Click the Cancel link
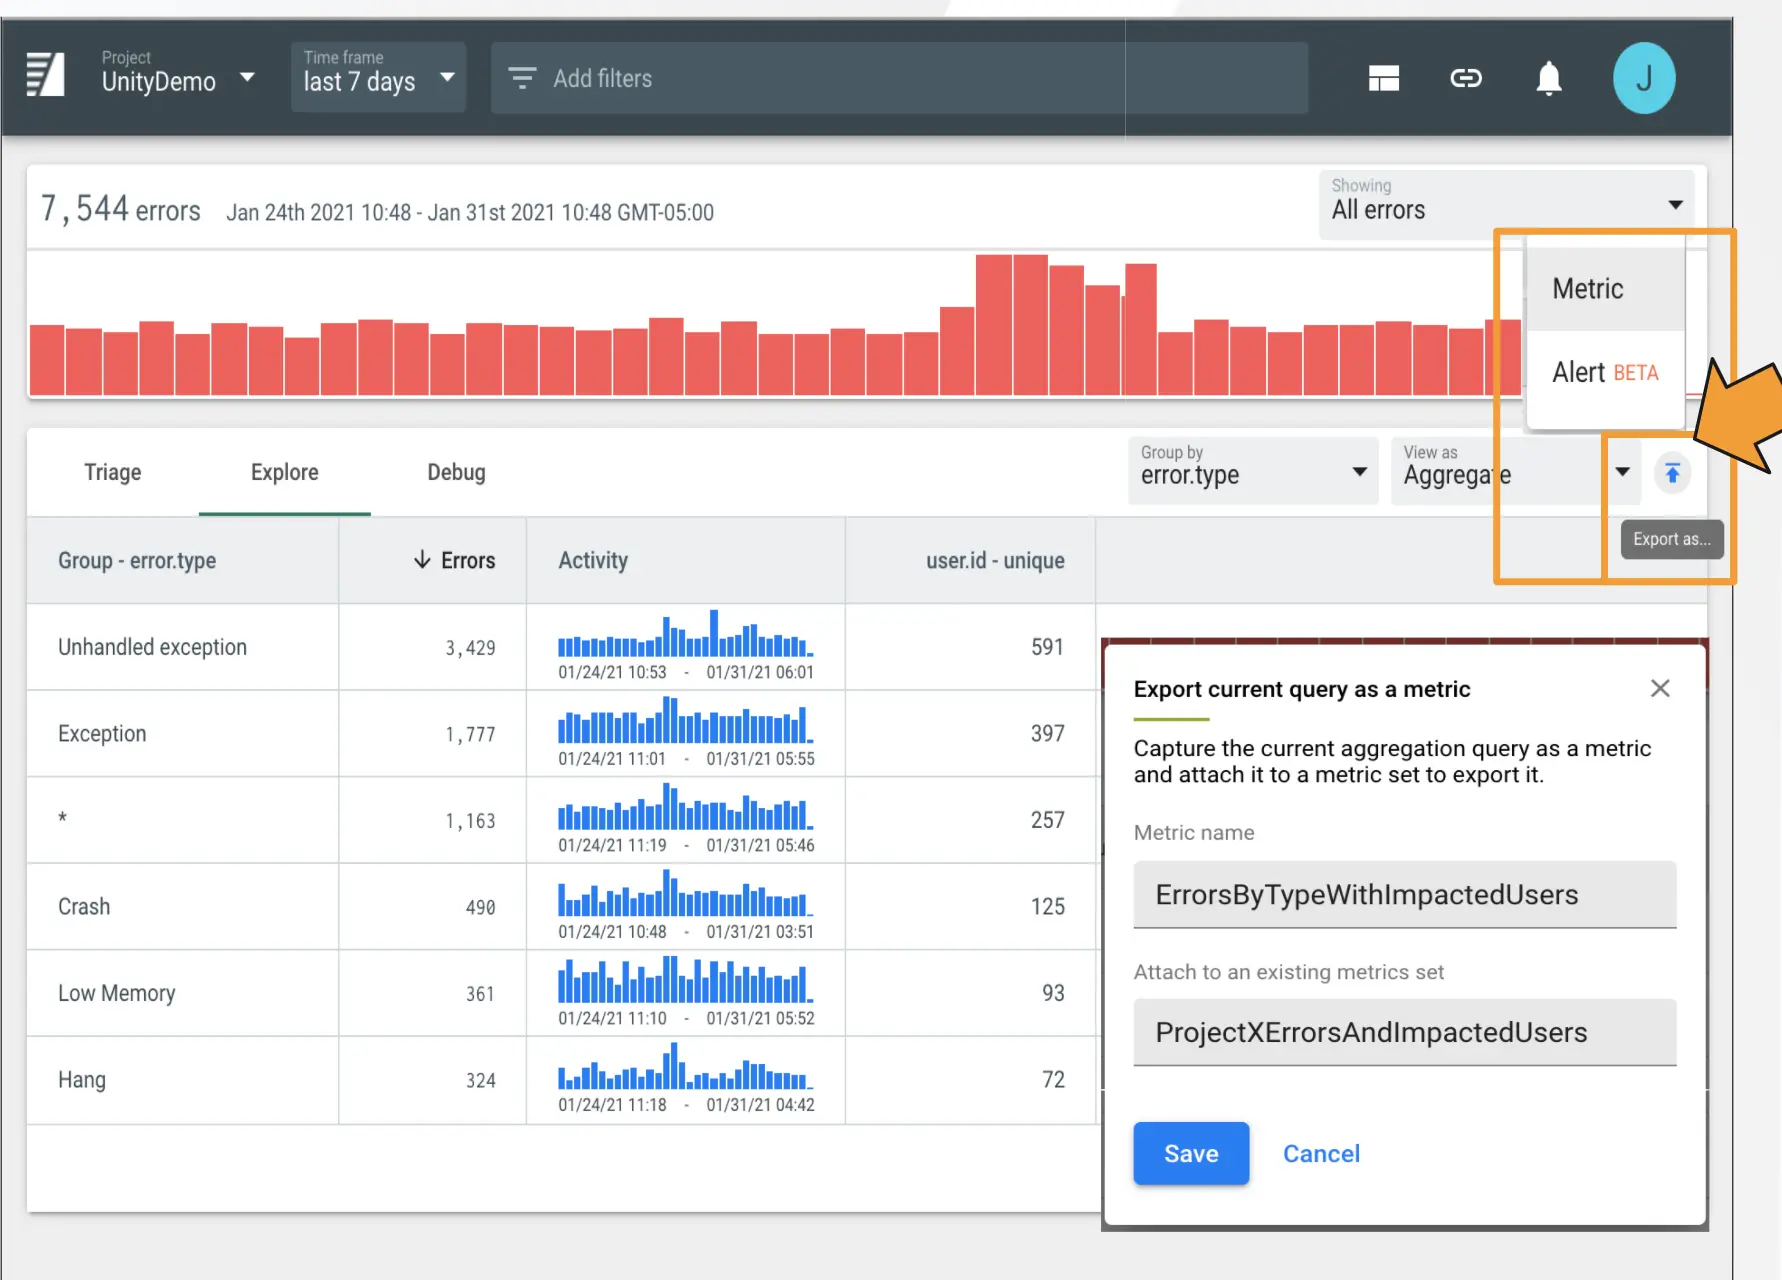 [x=1321, y=1154]
